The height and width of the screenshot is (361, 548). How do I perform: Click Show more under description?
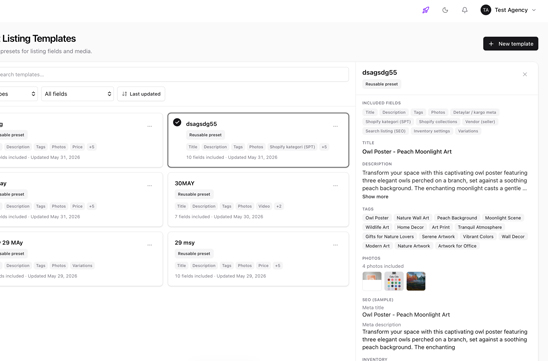[x=375, y=197]
